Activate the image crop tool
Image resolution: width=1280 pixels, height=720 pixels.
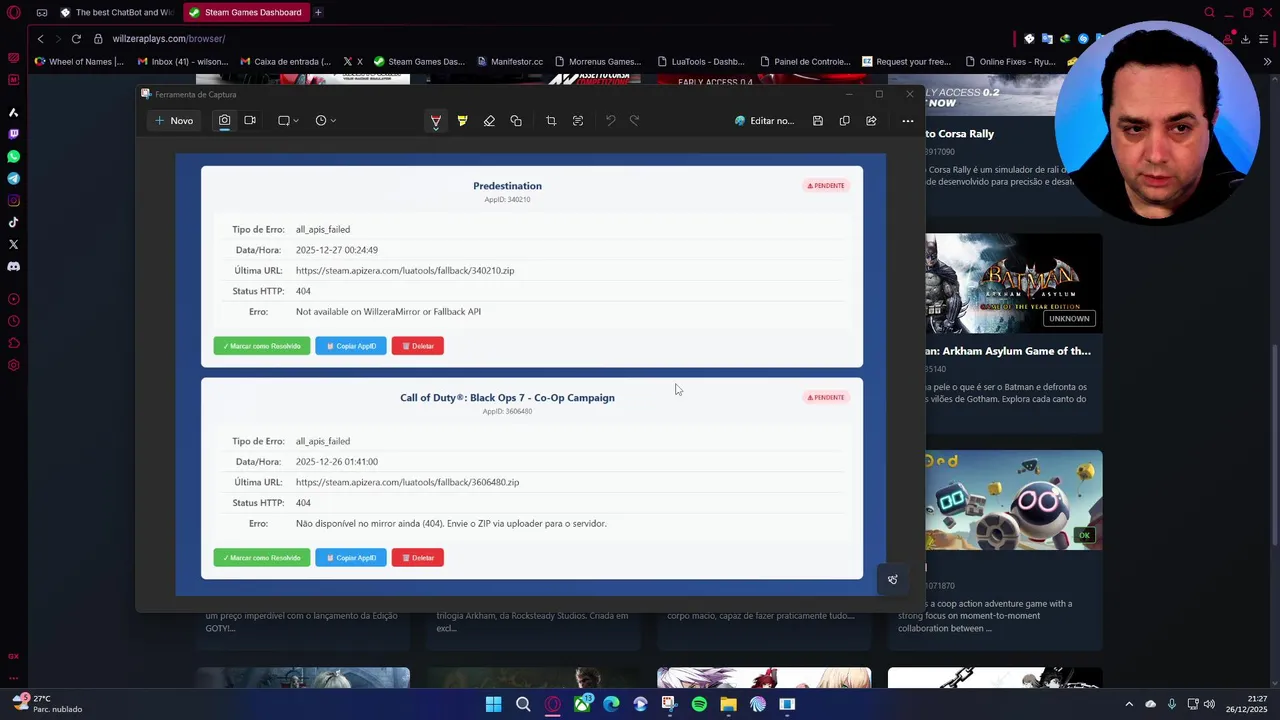coord(551,121)
